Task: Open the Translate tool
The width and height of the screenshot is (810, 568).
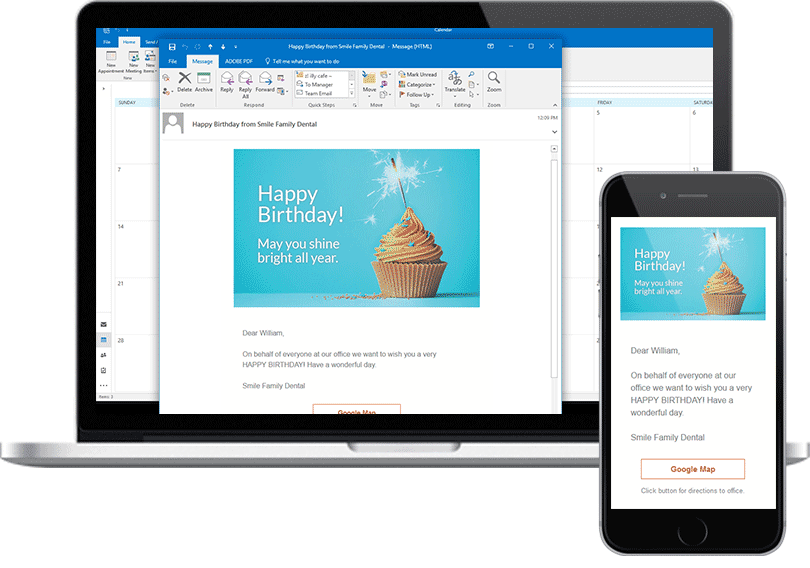Action: click(x=455, y=83)
